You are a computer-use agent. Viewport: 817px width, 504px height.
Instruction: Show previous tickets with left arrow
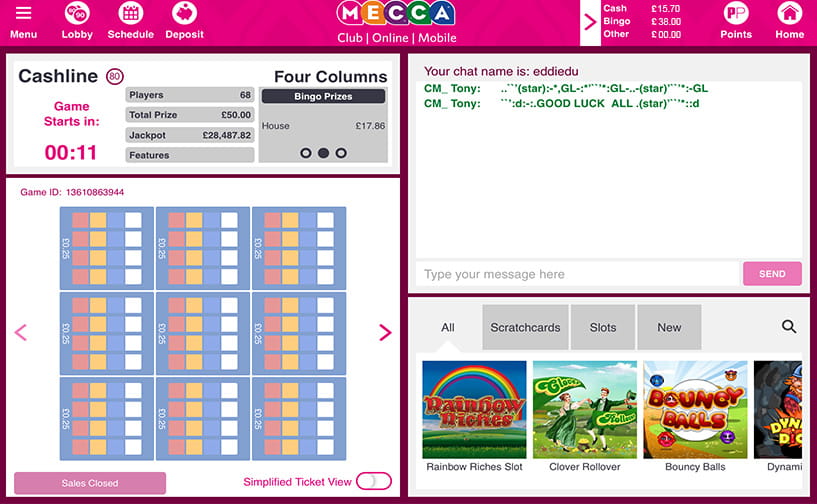[x=20, y=333]
